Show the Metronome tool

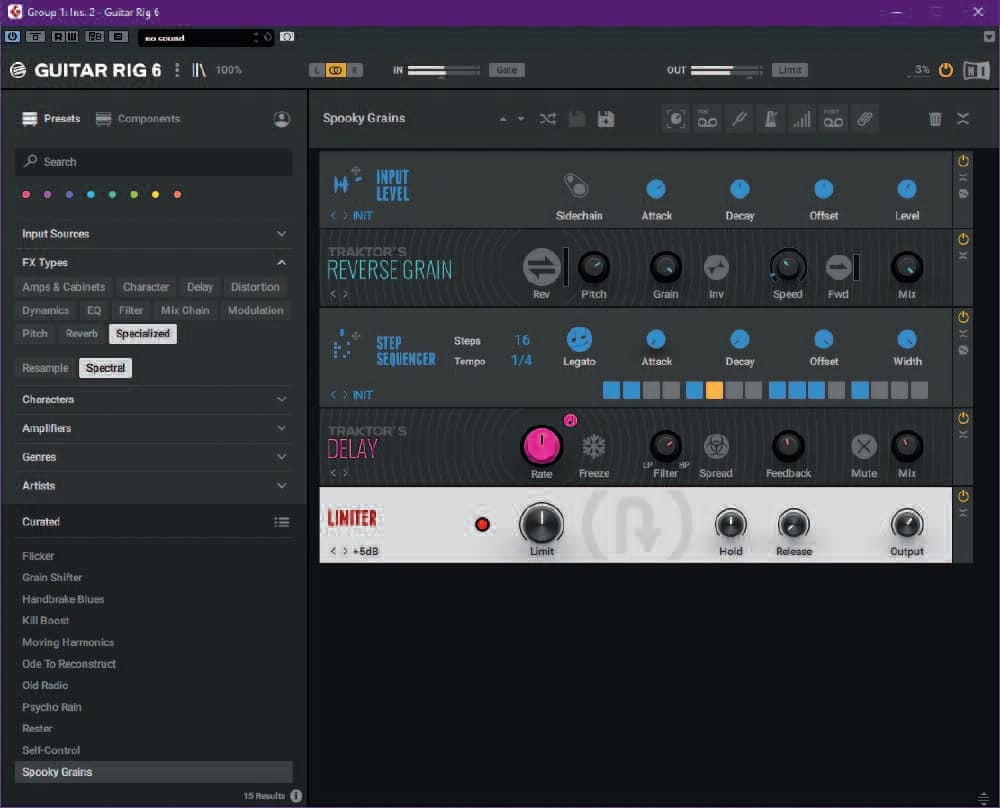click(x=770, y=119)
